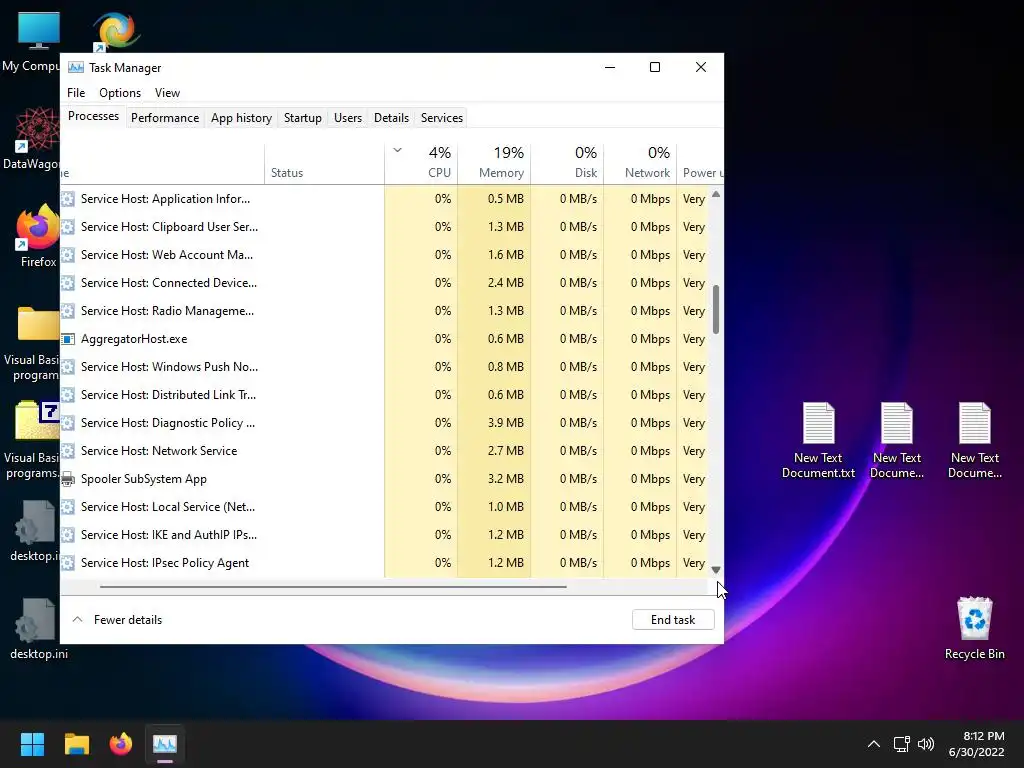1024x768 pixels.
Task: Open the clock showing 8:12 PM
Action: click(977, 744)
